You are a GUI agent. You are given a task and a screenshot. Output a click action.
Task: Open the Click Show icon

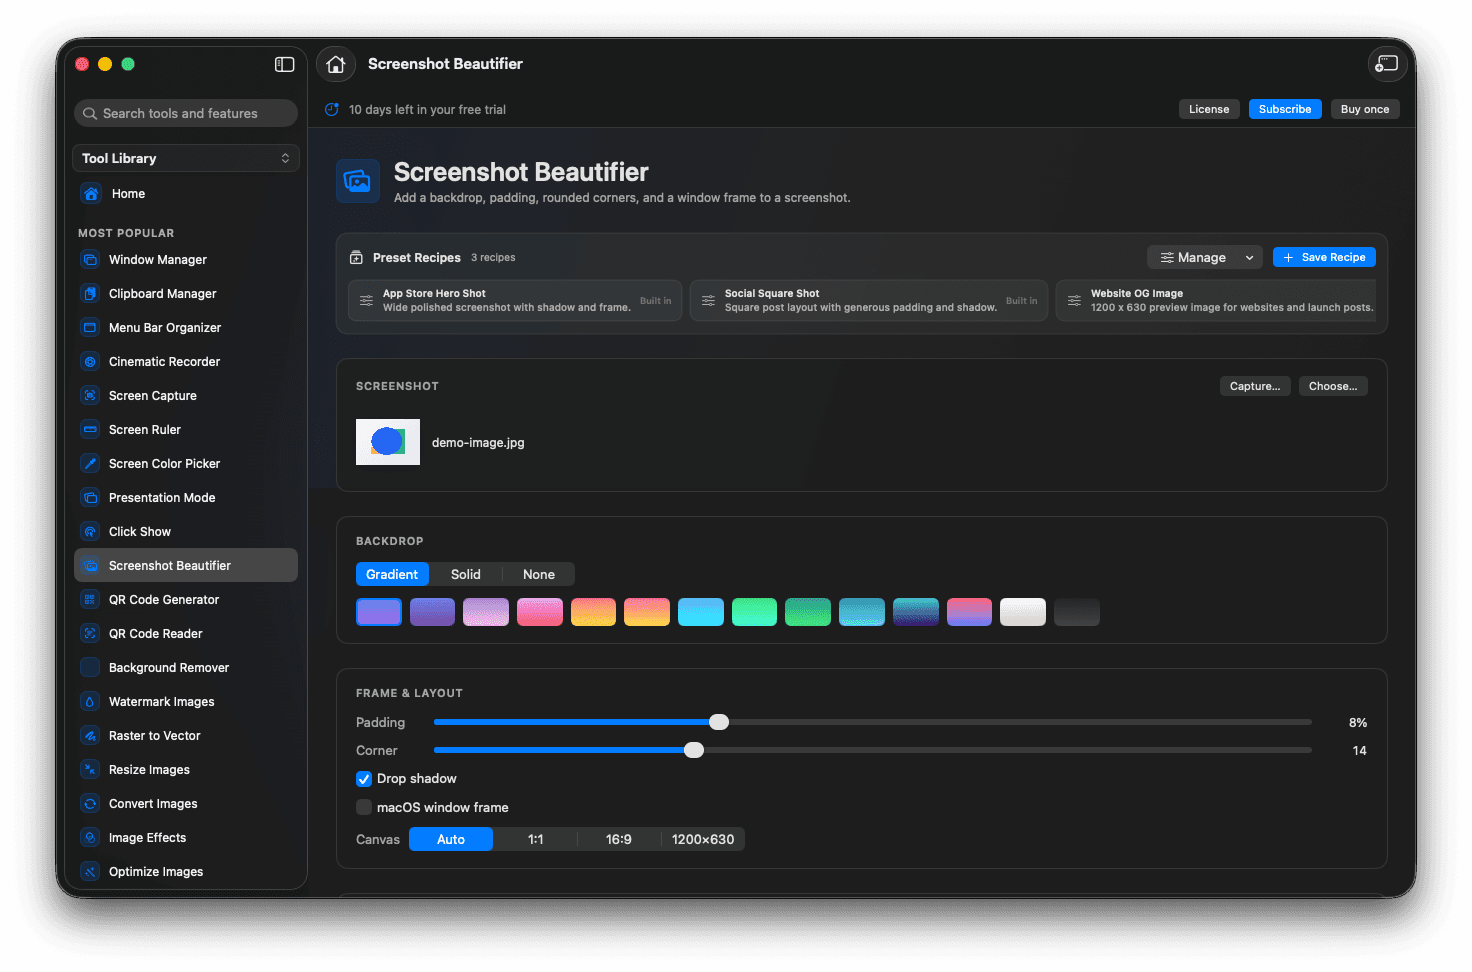[x=90, y=532]
